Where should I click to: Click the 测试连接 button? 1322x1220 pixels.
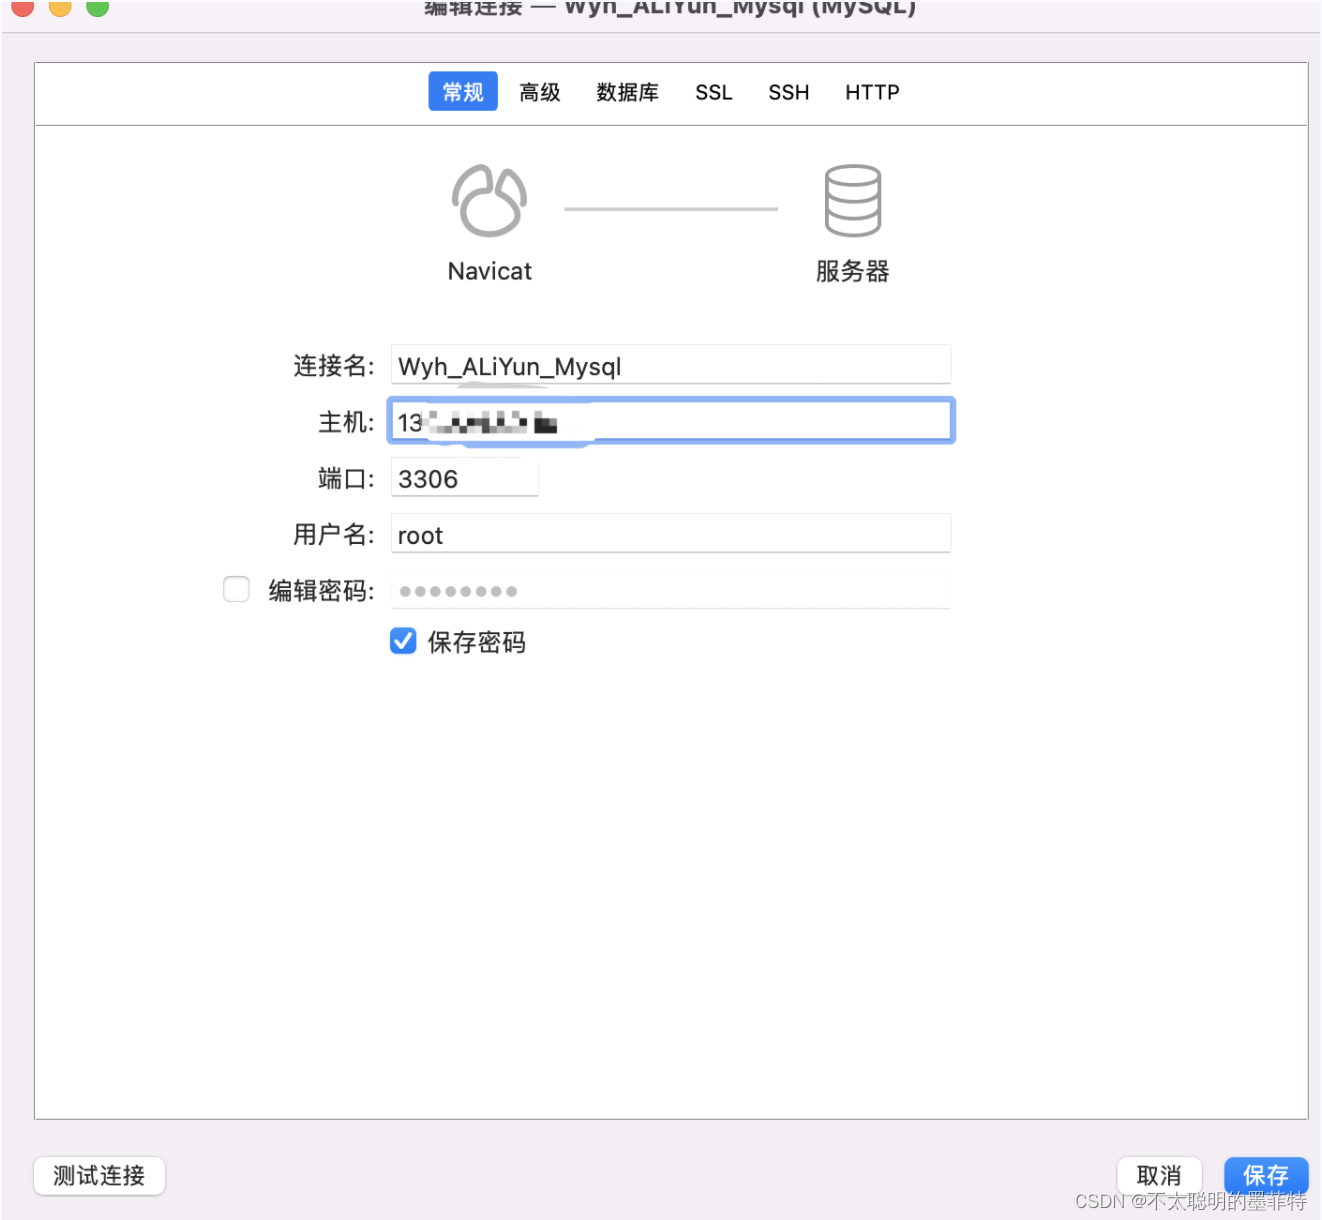coord(99,1175)
